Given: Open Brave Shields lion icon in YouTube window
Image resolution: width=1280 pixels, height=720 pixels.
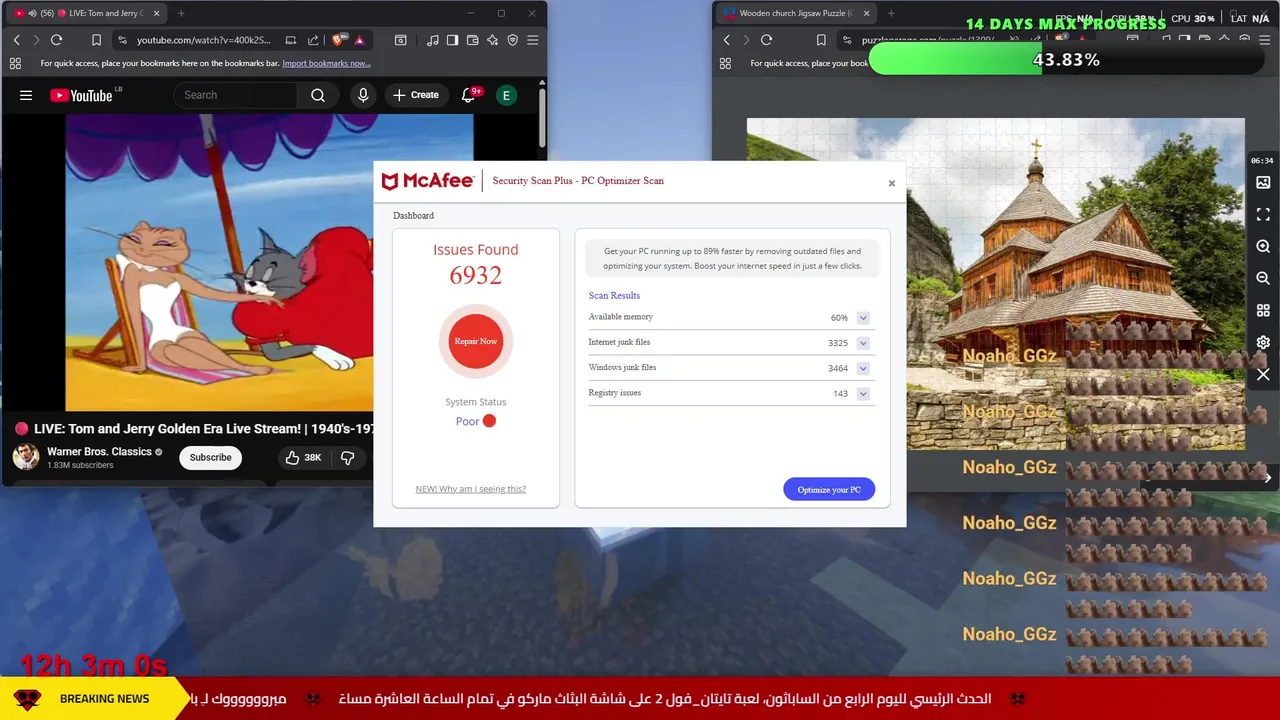Looking at the screenshot, I should point(339,40).
